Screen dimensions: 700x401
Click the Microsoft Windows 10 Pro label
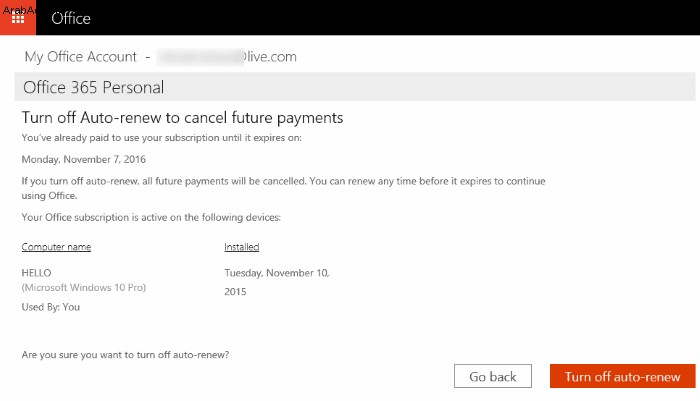(x=84, y=288)
